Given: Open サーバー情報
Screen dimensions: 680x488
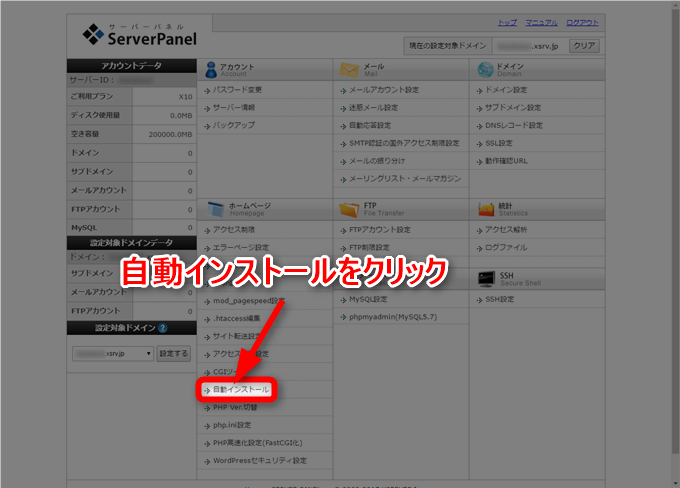Looking at the screenshot, I should click(x=234, y=108).
